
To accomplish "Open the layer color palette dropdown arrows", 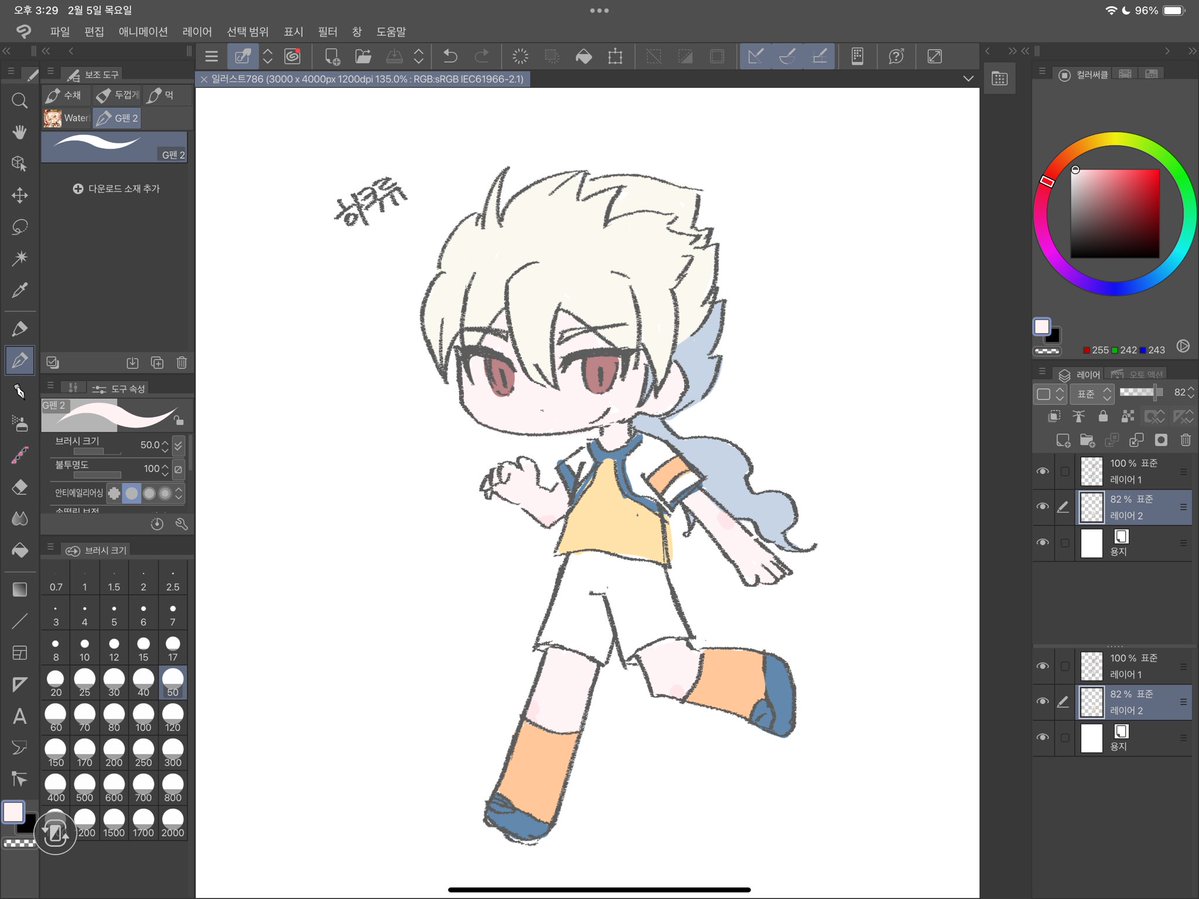I will coord(1059,394).
